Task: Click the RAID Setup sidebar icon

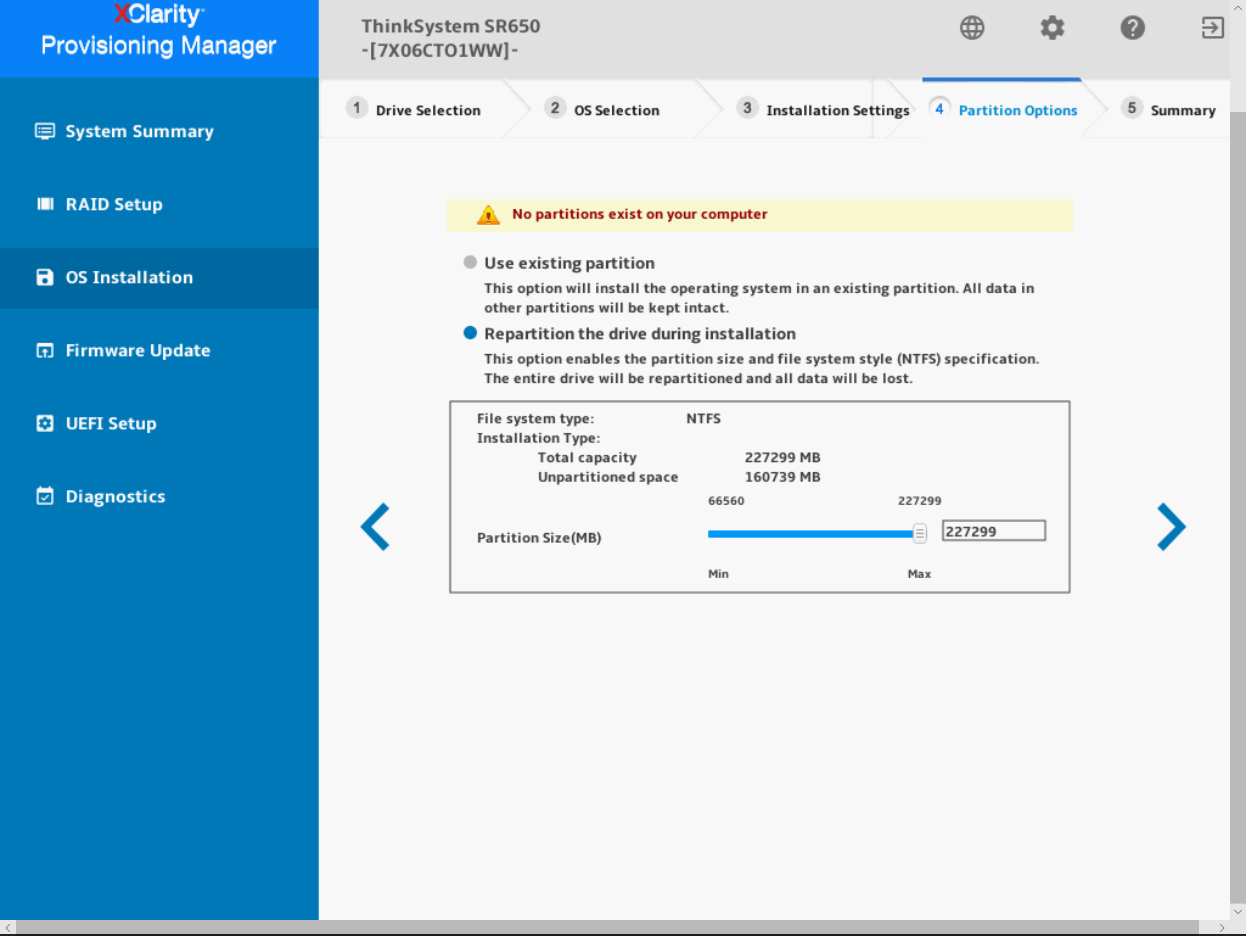Action: [44, 204]
